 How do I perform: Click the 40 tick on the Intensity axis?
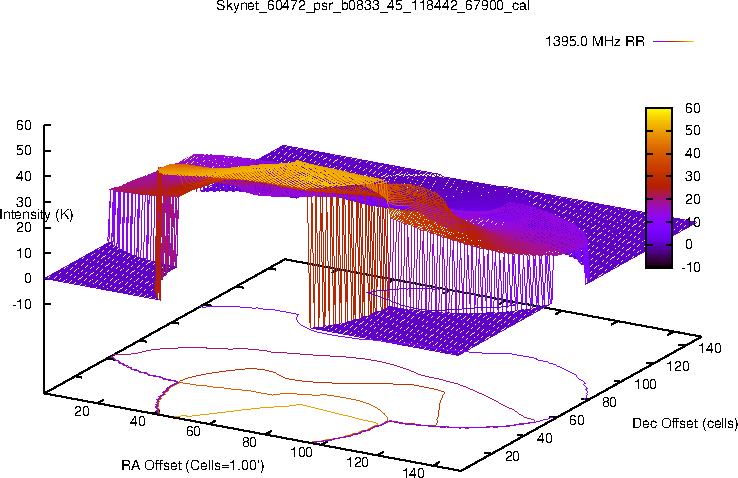point(24,176)
